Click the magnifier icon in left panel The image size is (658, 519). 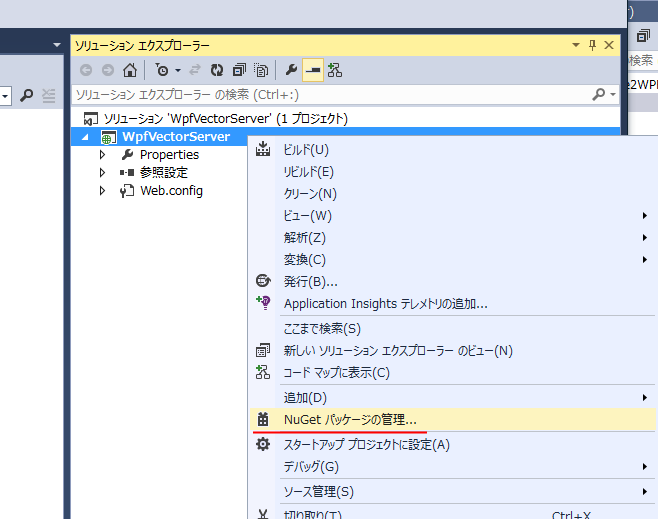[x=26, y=96]
